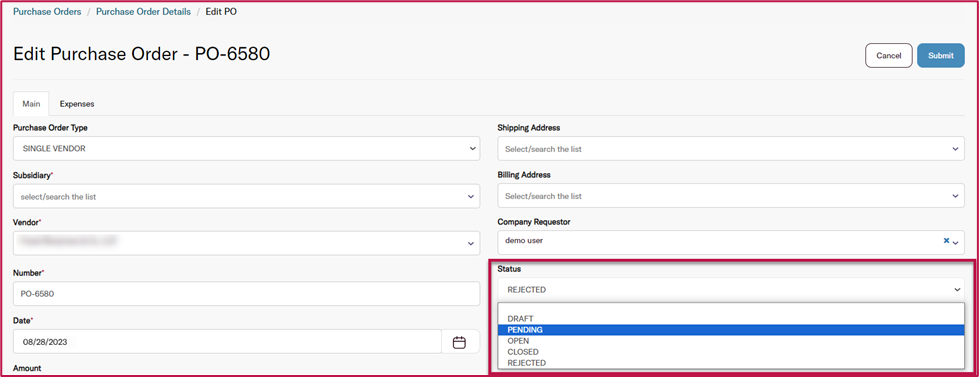Select the Main tab
This screenshot has height=377, width=979.
tap(31, 104)
